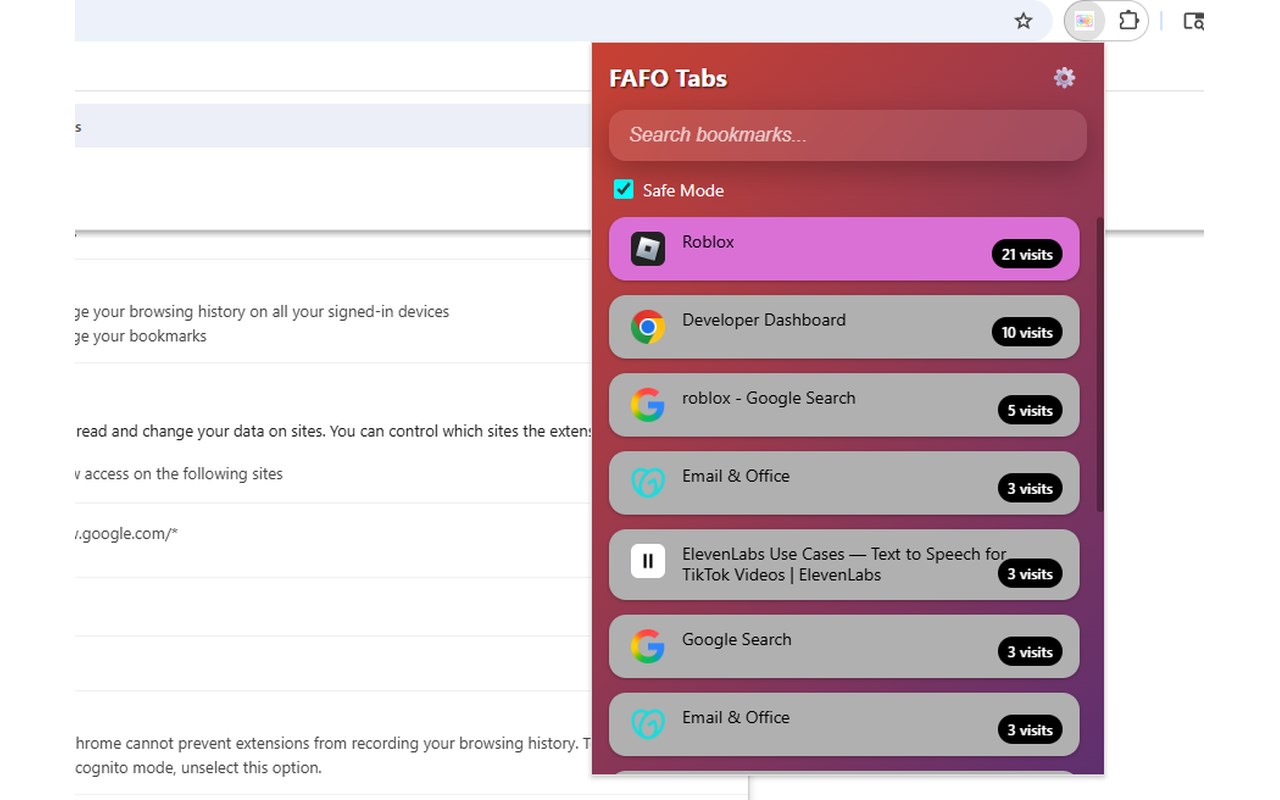The image size is (1280, 800).
Task: Click the Google logo beside roblox - Google Search
Action: [648, 405]
